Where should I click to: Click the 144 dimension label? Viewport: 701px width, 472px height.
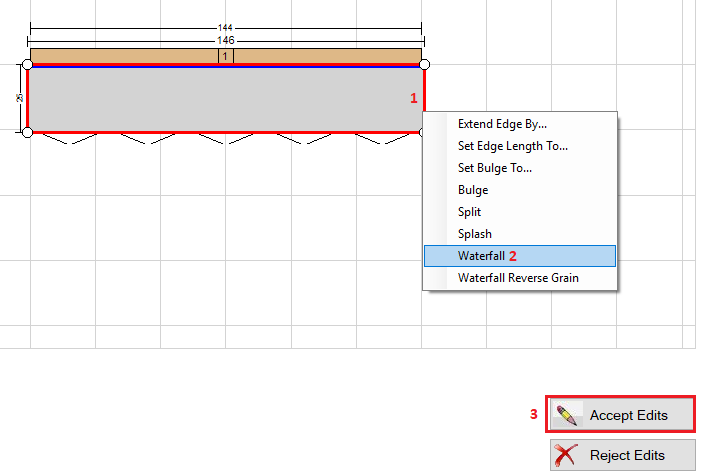click(x=225, y=28)
